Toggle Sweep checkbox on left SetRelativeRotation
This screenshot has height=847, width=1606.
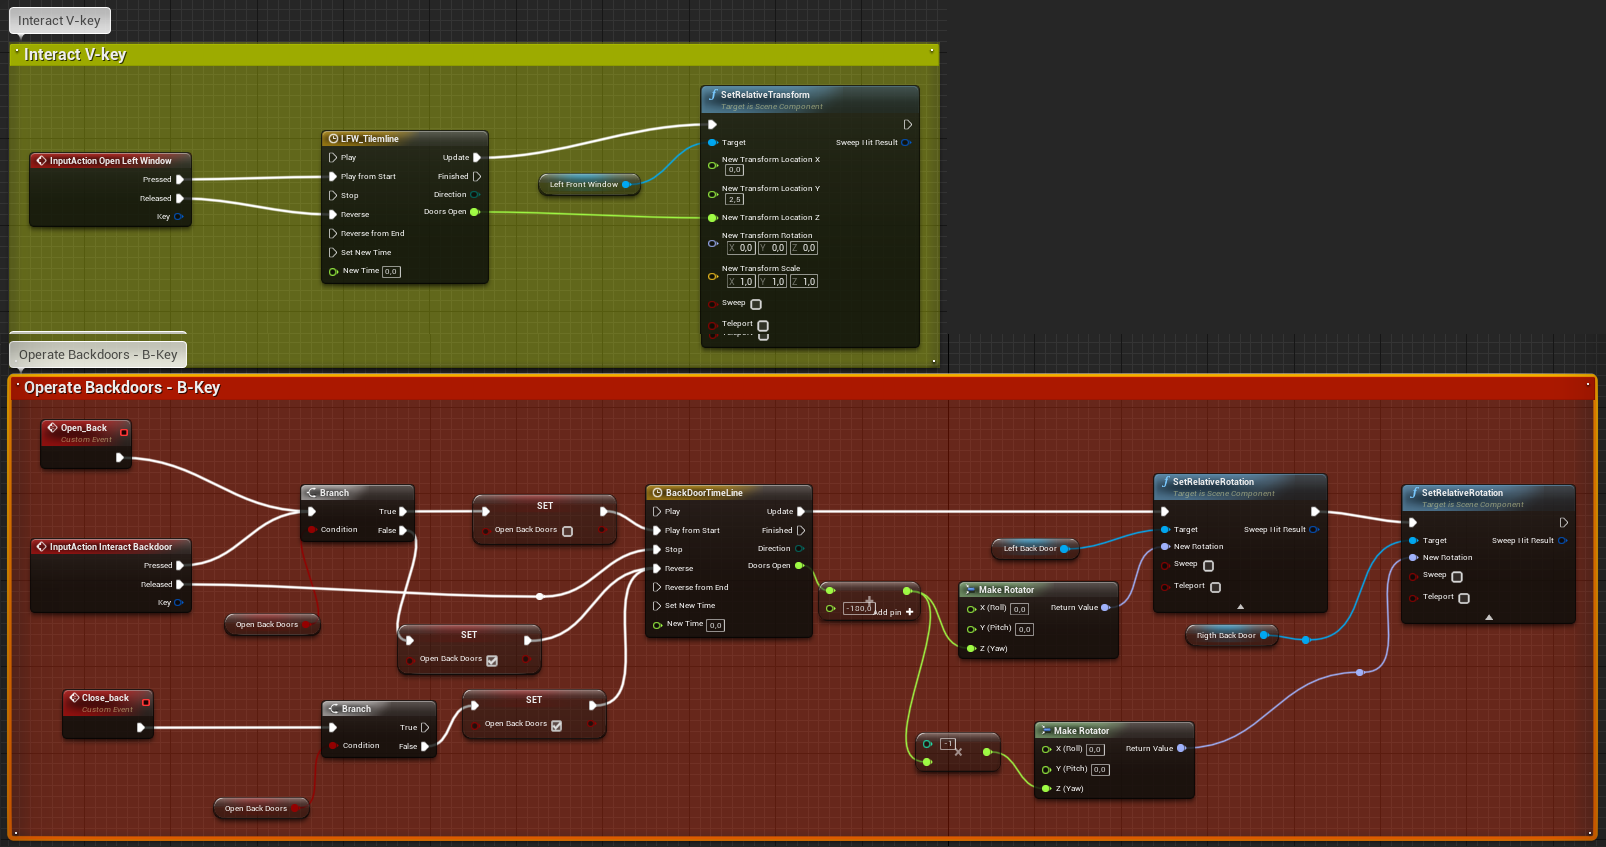point(1208,566)
